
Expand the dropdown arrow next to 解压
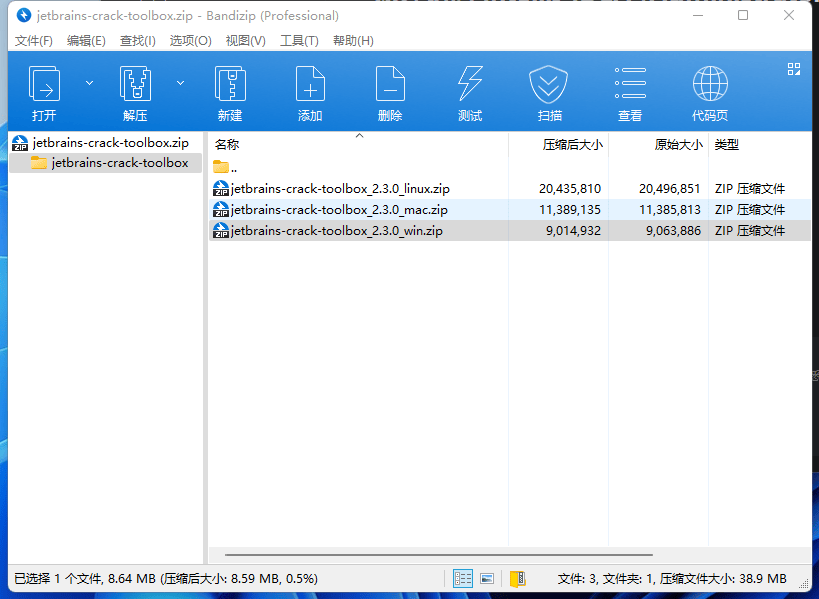180,83
